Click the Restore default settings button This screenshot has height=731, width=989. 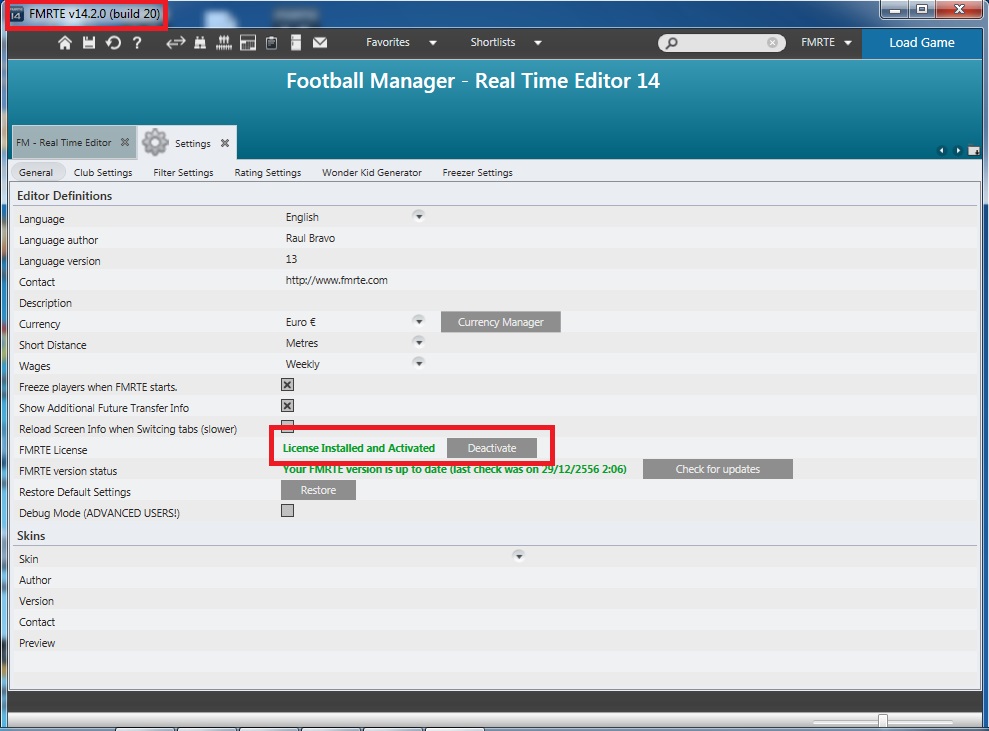318,490
